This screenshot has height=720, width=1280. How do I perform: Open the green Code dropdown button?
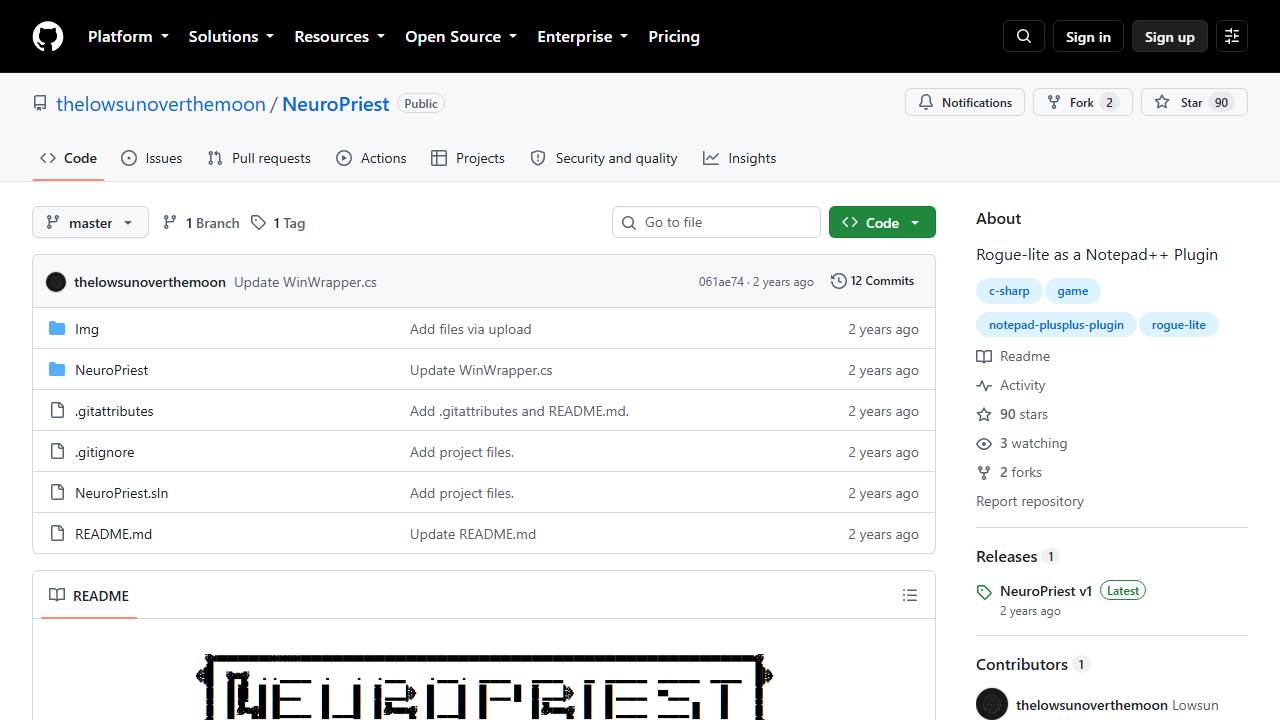click(x=882, y=223)
